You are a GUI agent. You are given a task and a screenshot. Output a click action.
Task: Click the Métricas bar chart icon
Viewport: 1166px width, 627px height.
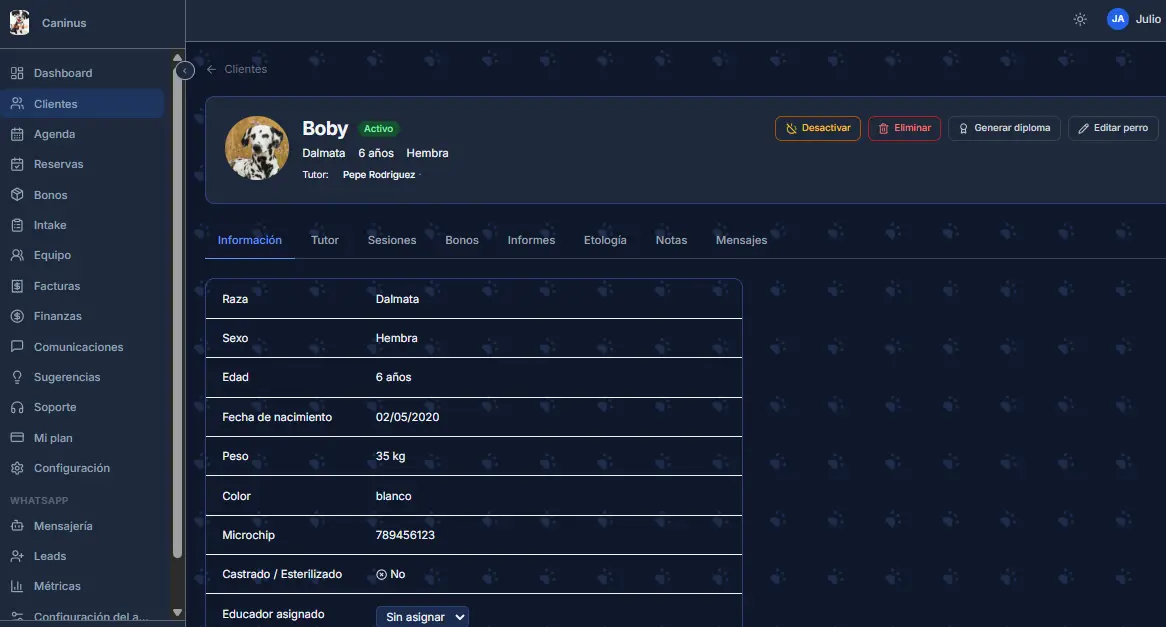coord(17,586)
